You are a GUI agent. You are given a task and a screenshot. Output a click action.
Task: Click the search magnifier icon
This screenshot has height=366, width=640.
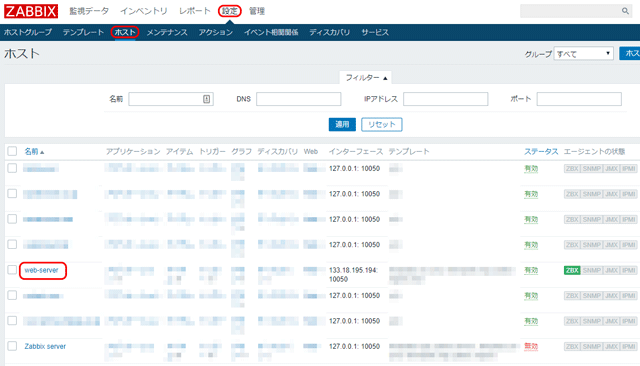(x=625, y=11)
